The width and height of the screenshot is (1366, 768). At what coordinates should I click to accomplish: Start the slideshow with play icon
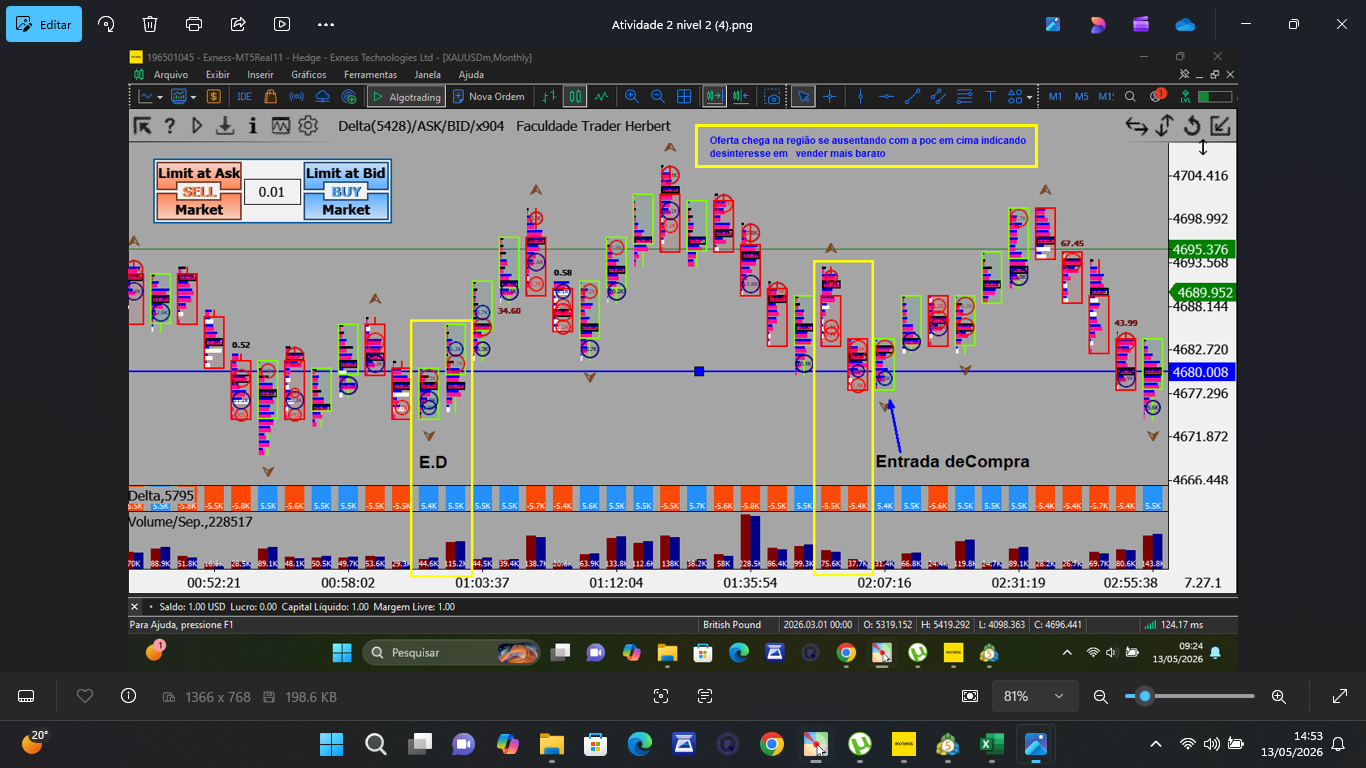[x=282, y=24]
